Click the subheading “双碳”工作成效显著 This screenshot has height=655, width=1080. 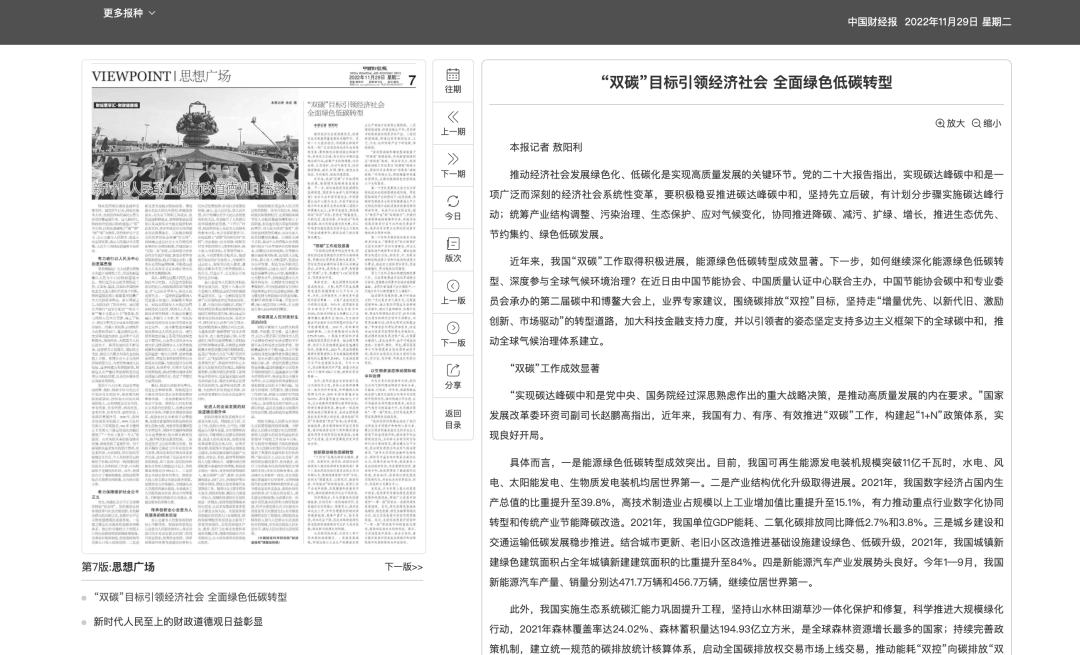click(554, 368)
